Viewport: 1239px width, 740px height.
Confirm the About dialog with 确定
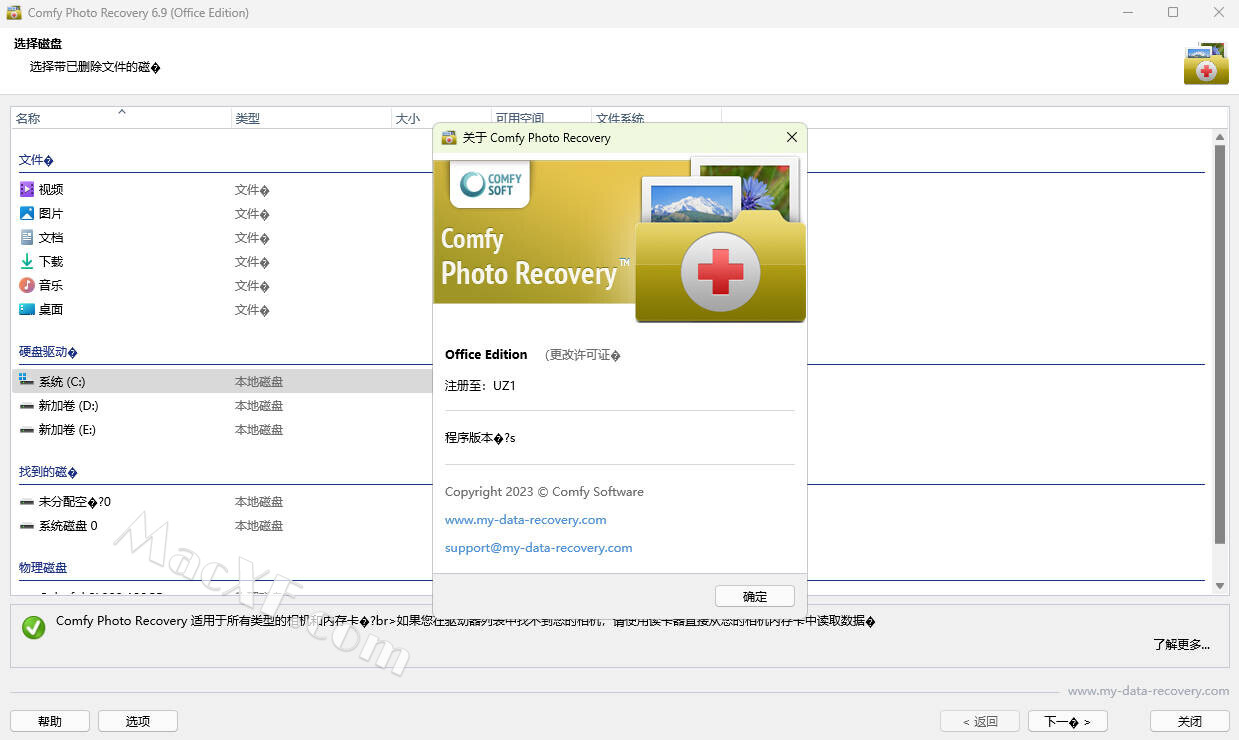click(x=755, y=596)
